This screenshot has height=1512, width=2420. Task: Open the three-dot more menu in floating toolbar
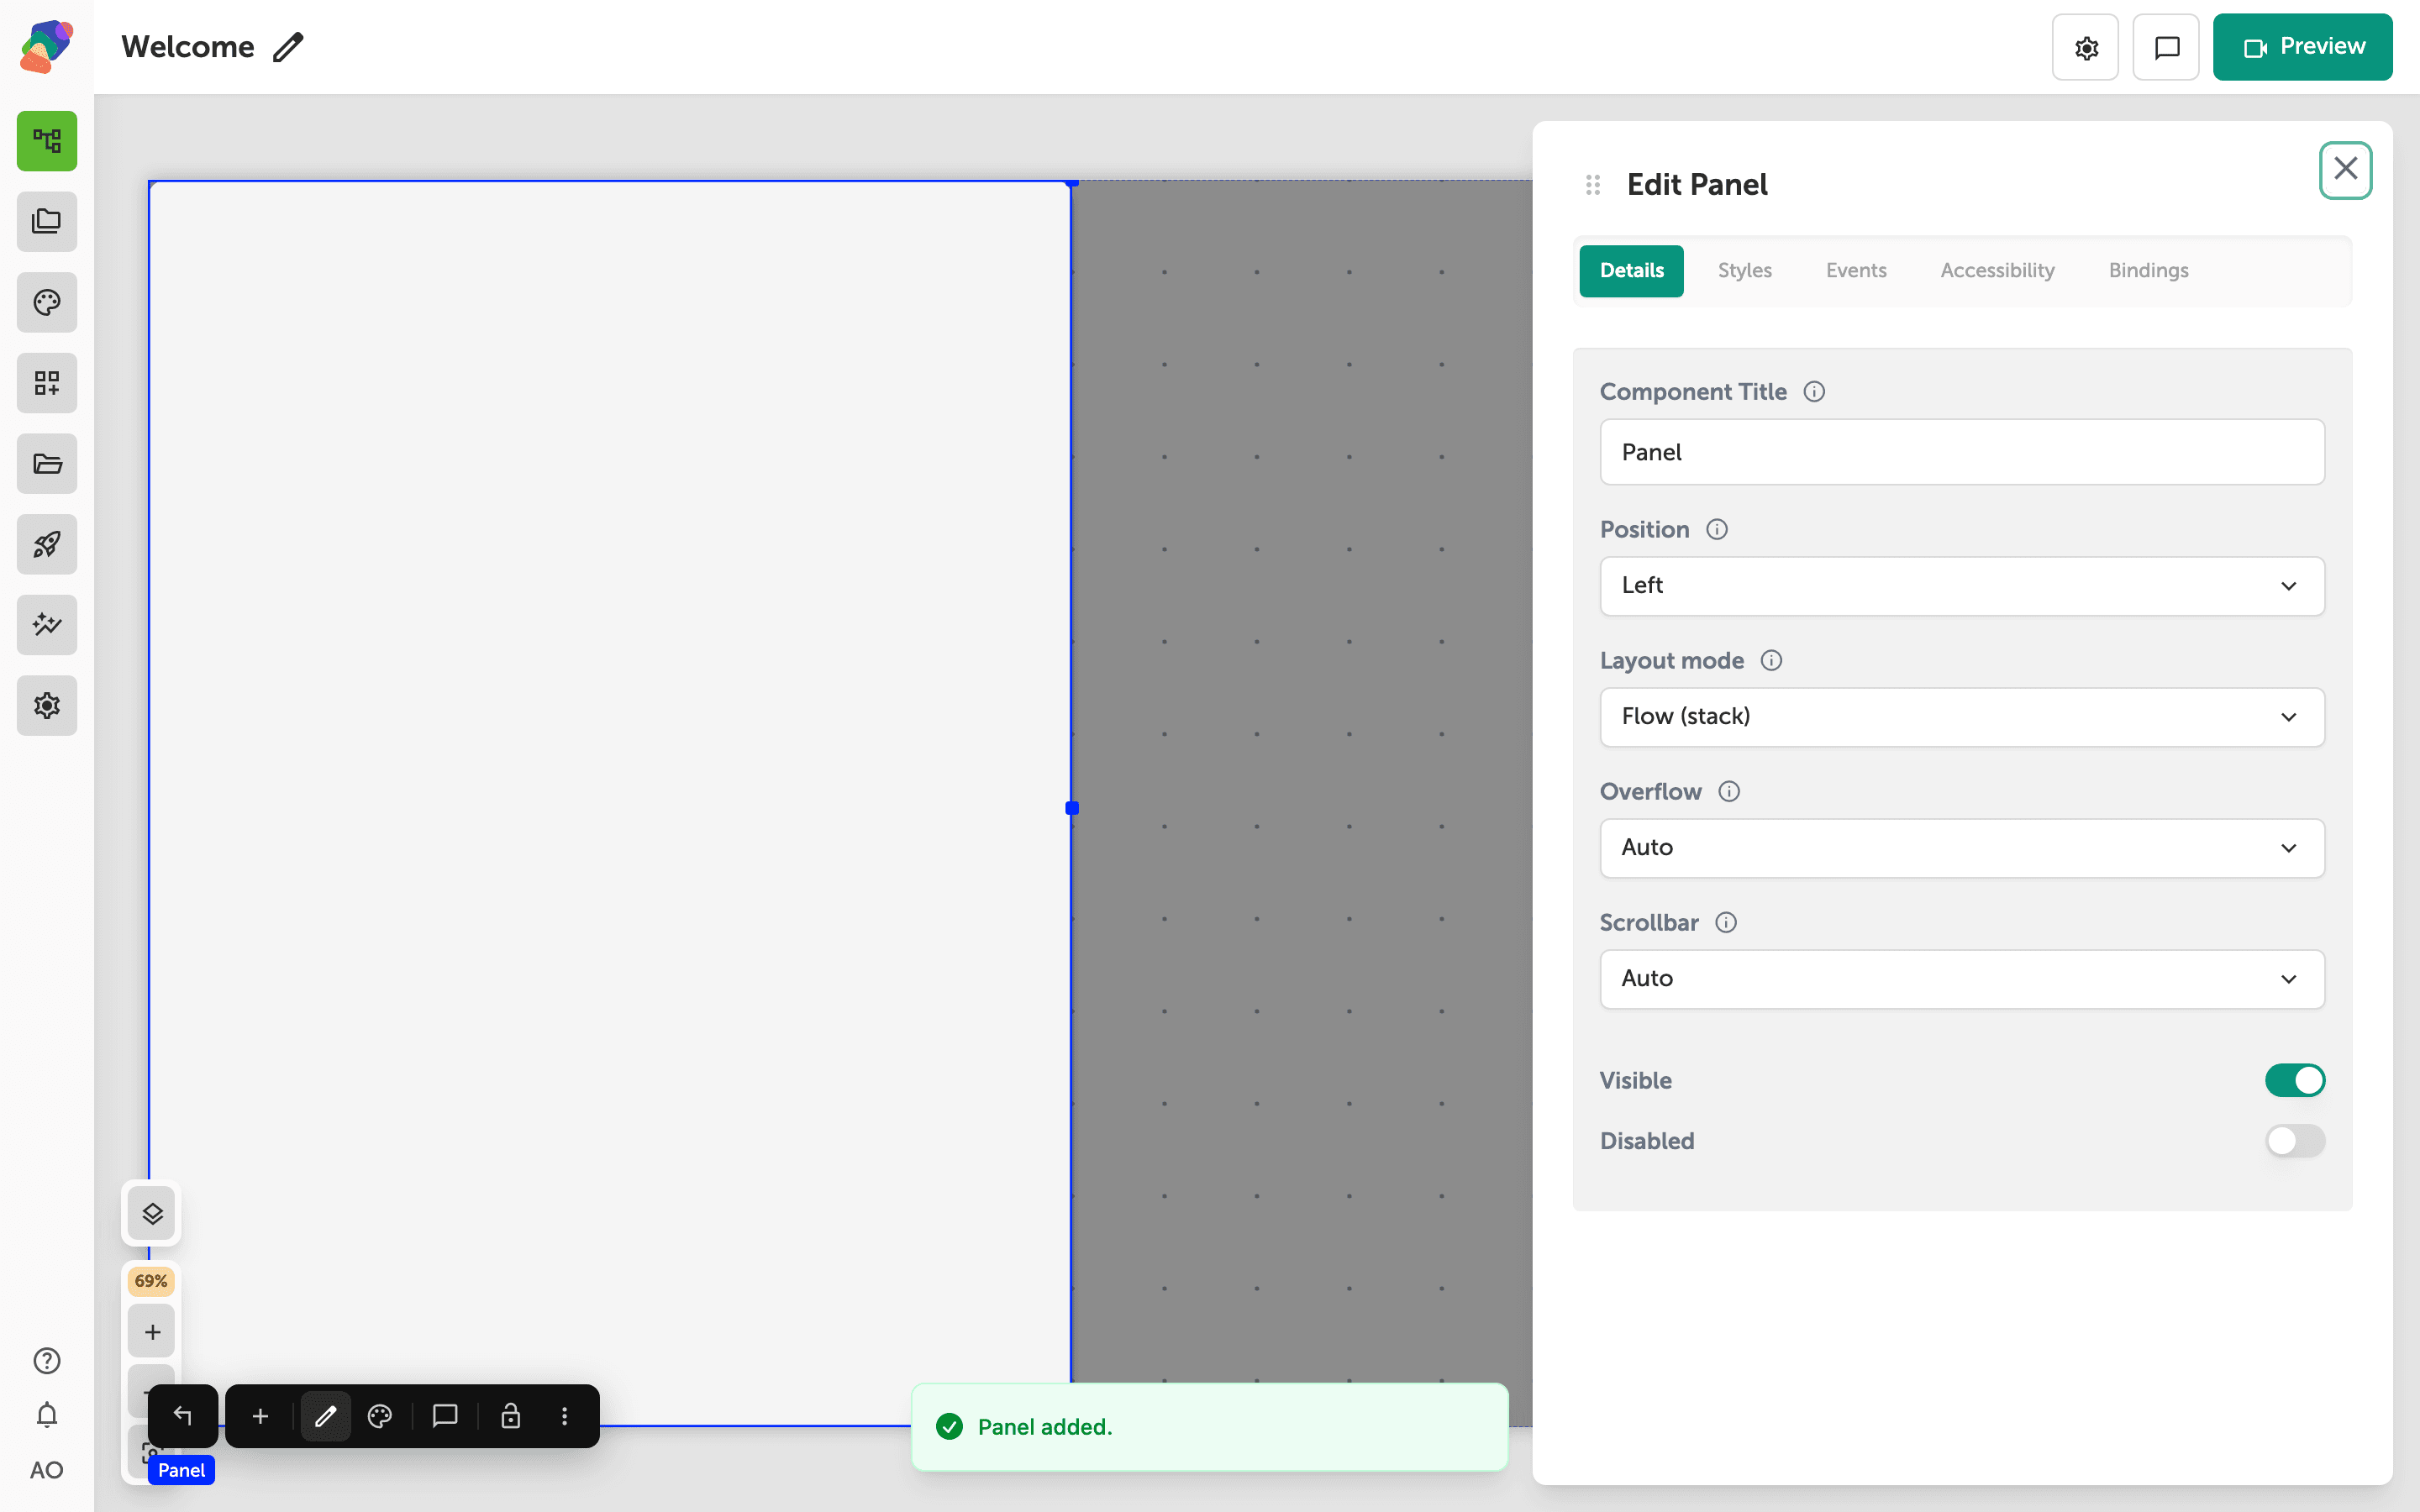(x=565, y=1416)
